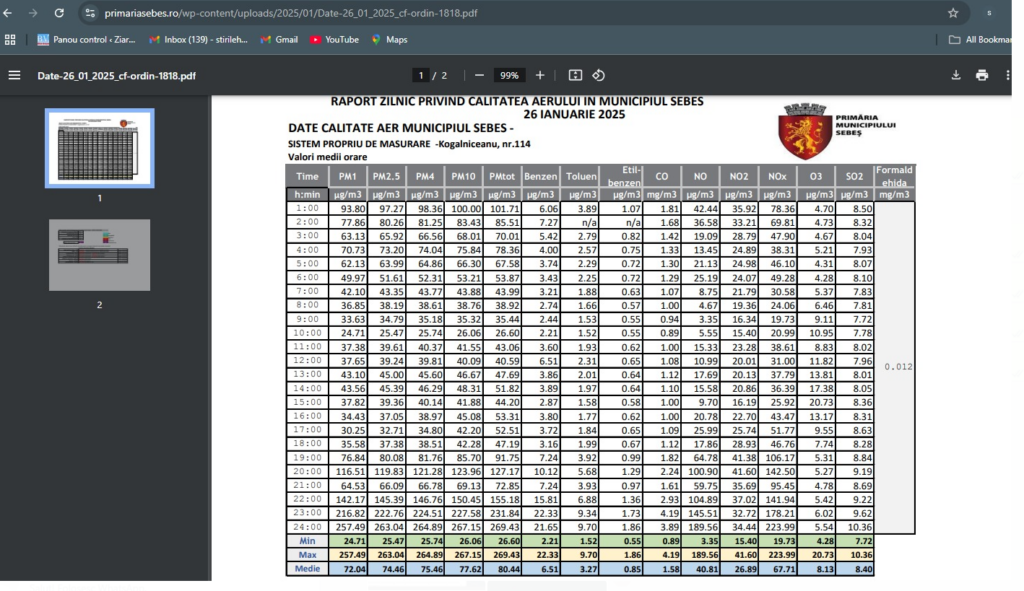Click the page number input field
The width and height of the screenshot is (1024, 591).
click(x=422, y=75)
